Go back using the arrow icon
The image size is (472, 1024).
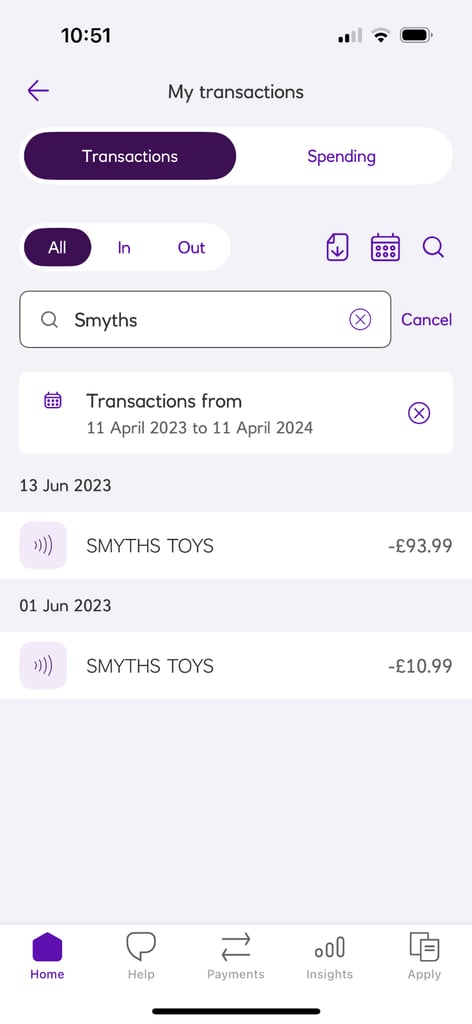(x=39, y=91)
